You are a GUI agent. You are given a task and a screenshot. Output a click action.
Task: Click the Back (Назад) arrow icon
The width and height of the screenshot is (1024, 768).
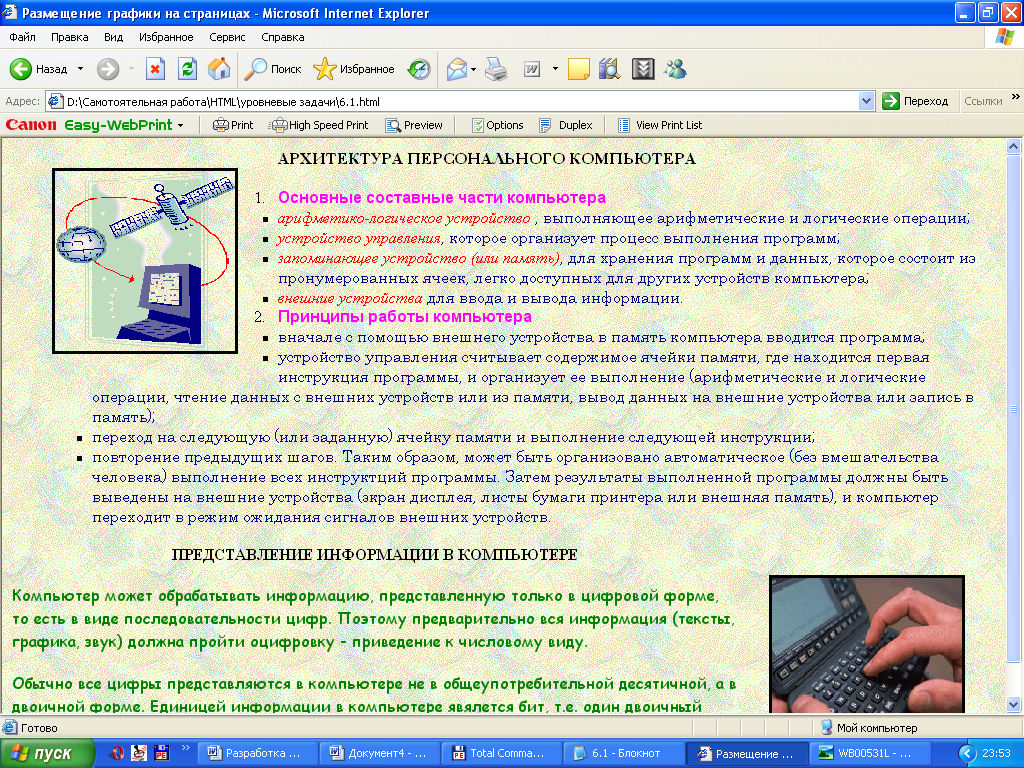pyautogui.click(x=21, y=69)
